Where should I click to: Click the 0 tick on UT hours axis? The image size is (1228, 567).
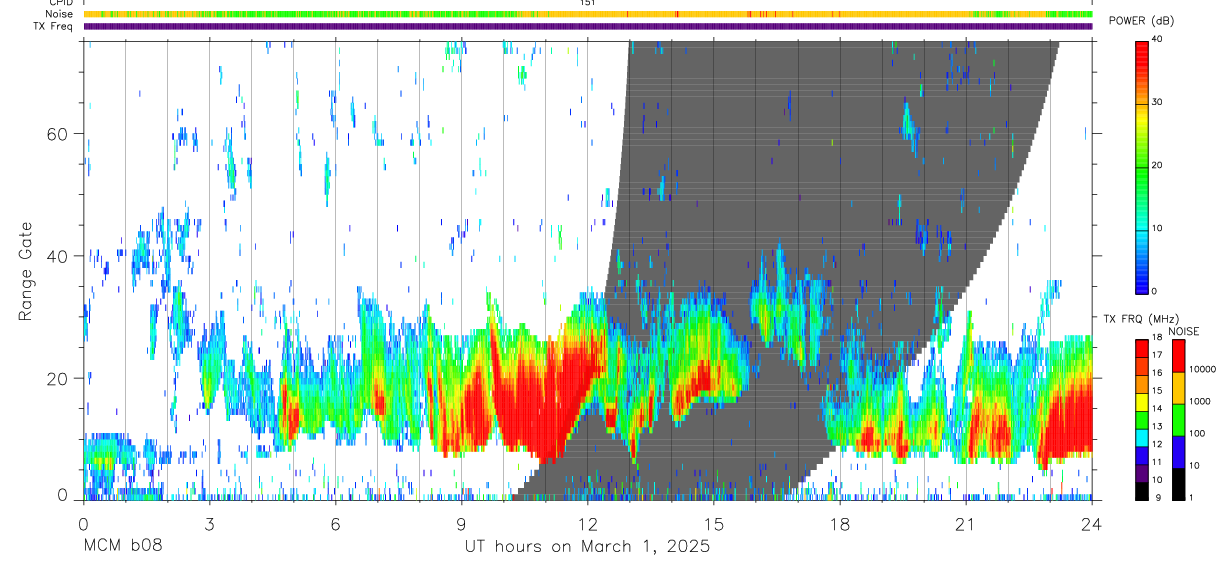(x=83, y=524)
